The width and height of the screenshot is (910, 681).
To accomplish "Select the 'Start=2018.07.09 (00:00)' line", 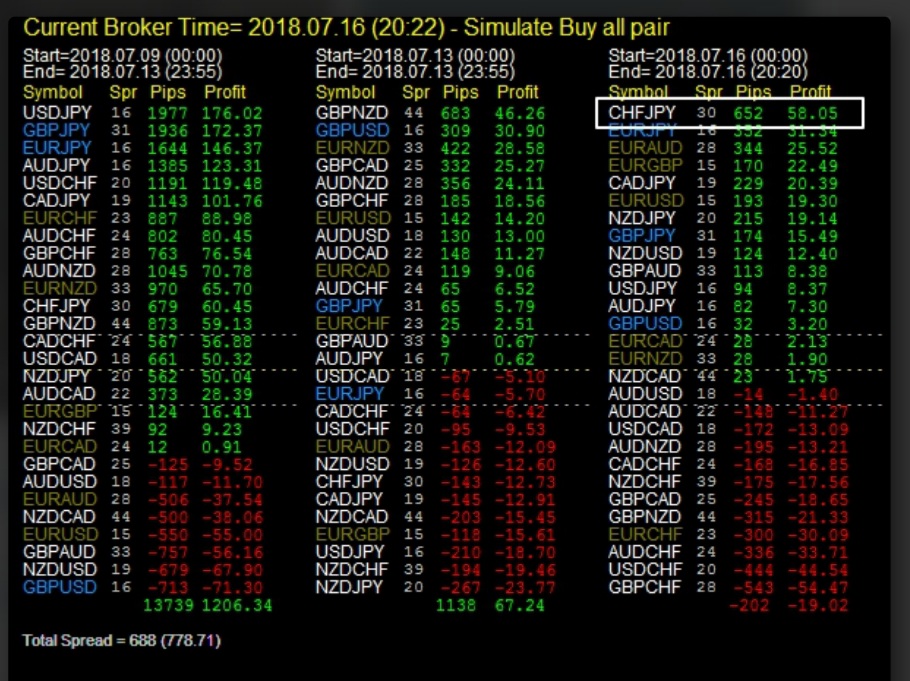I will coord(122,56).
